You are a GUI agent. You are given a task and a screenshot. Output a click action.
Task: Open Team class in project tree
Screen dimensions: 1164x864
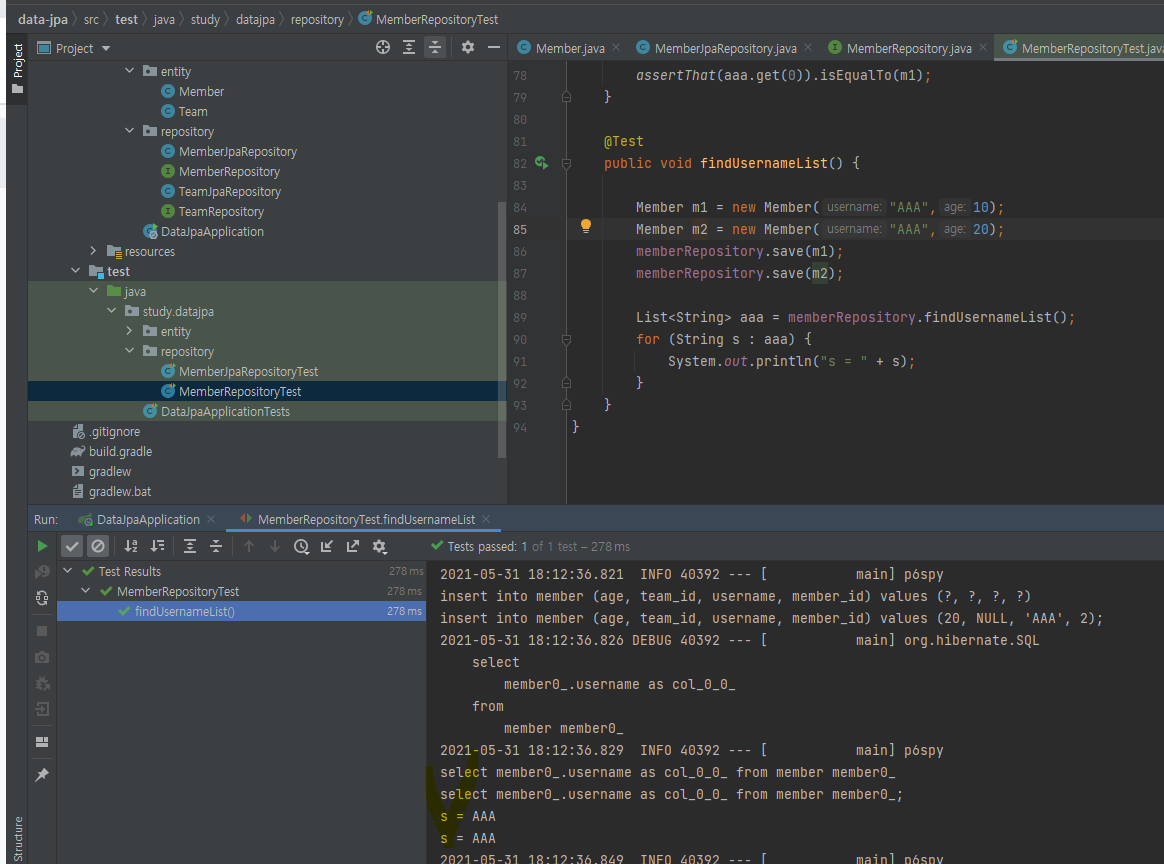pos(193,111)
